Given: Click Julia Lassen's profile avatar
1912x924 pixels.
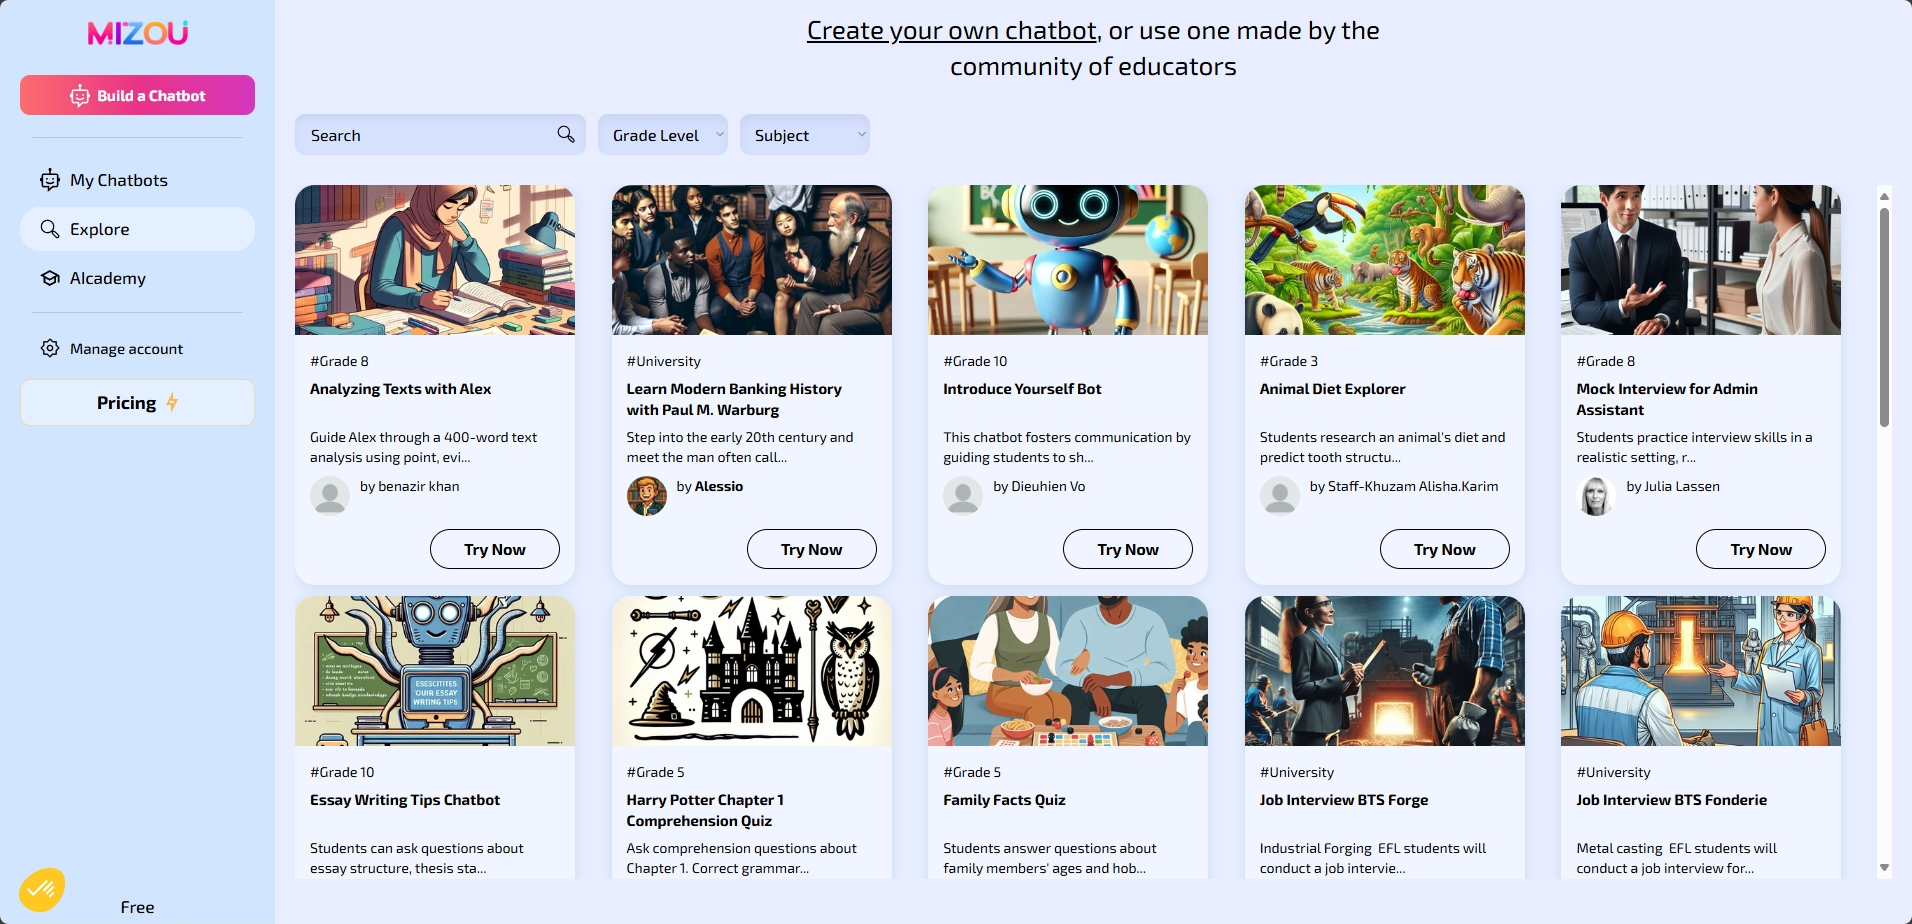Looking at the screenshot, I should coord(1596,496).
